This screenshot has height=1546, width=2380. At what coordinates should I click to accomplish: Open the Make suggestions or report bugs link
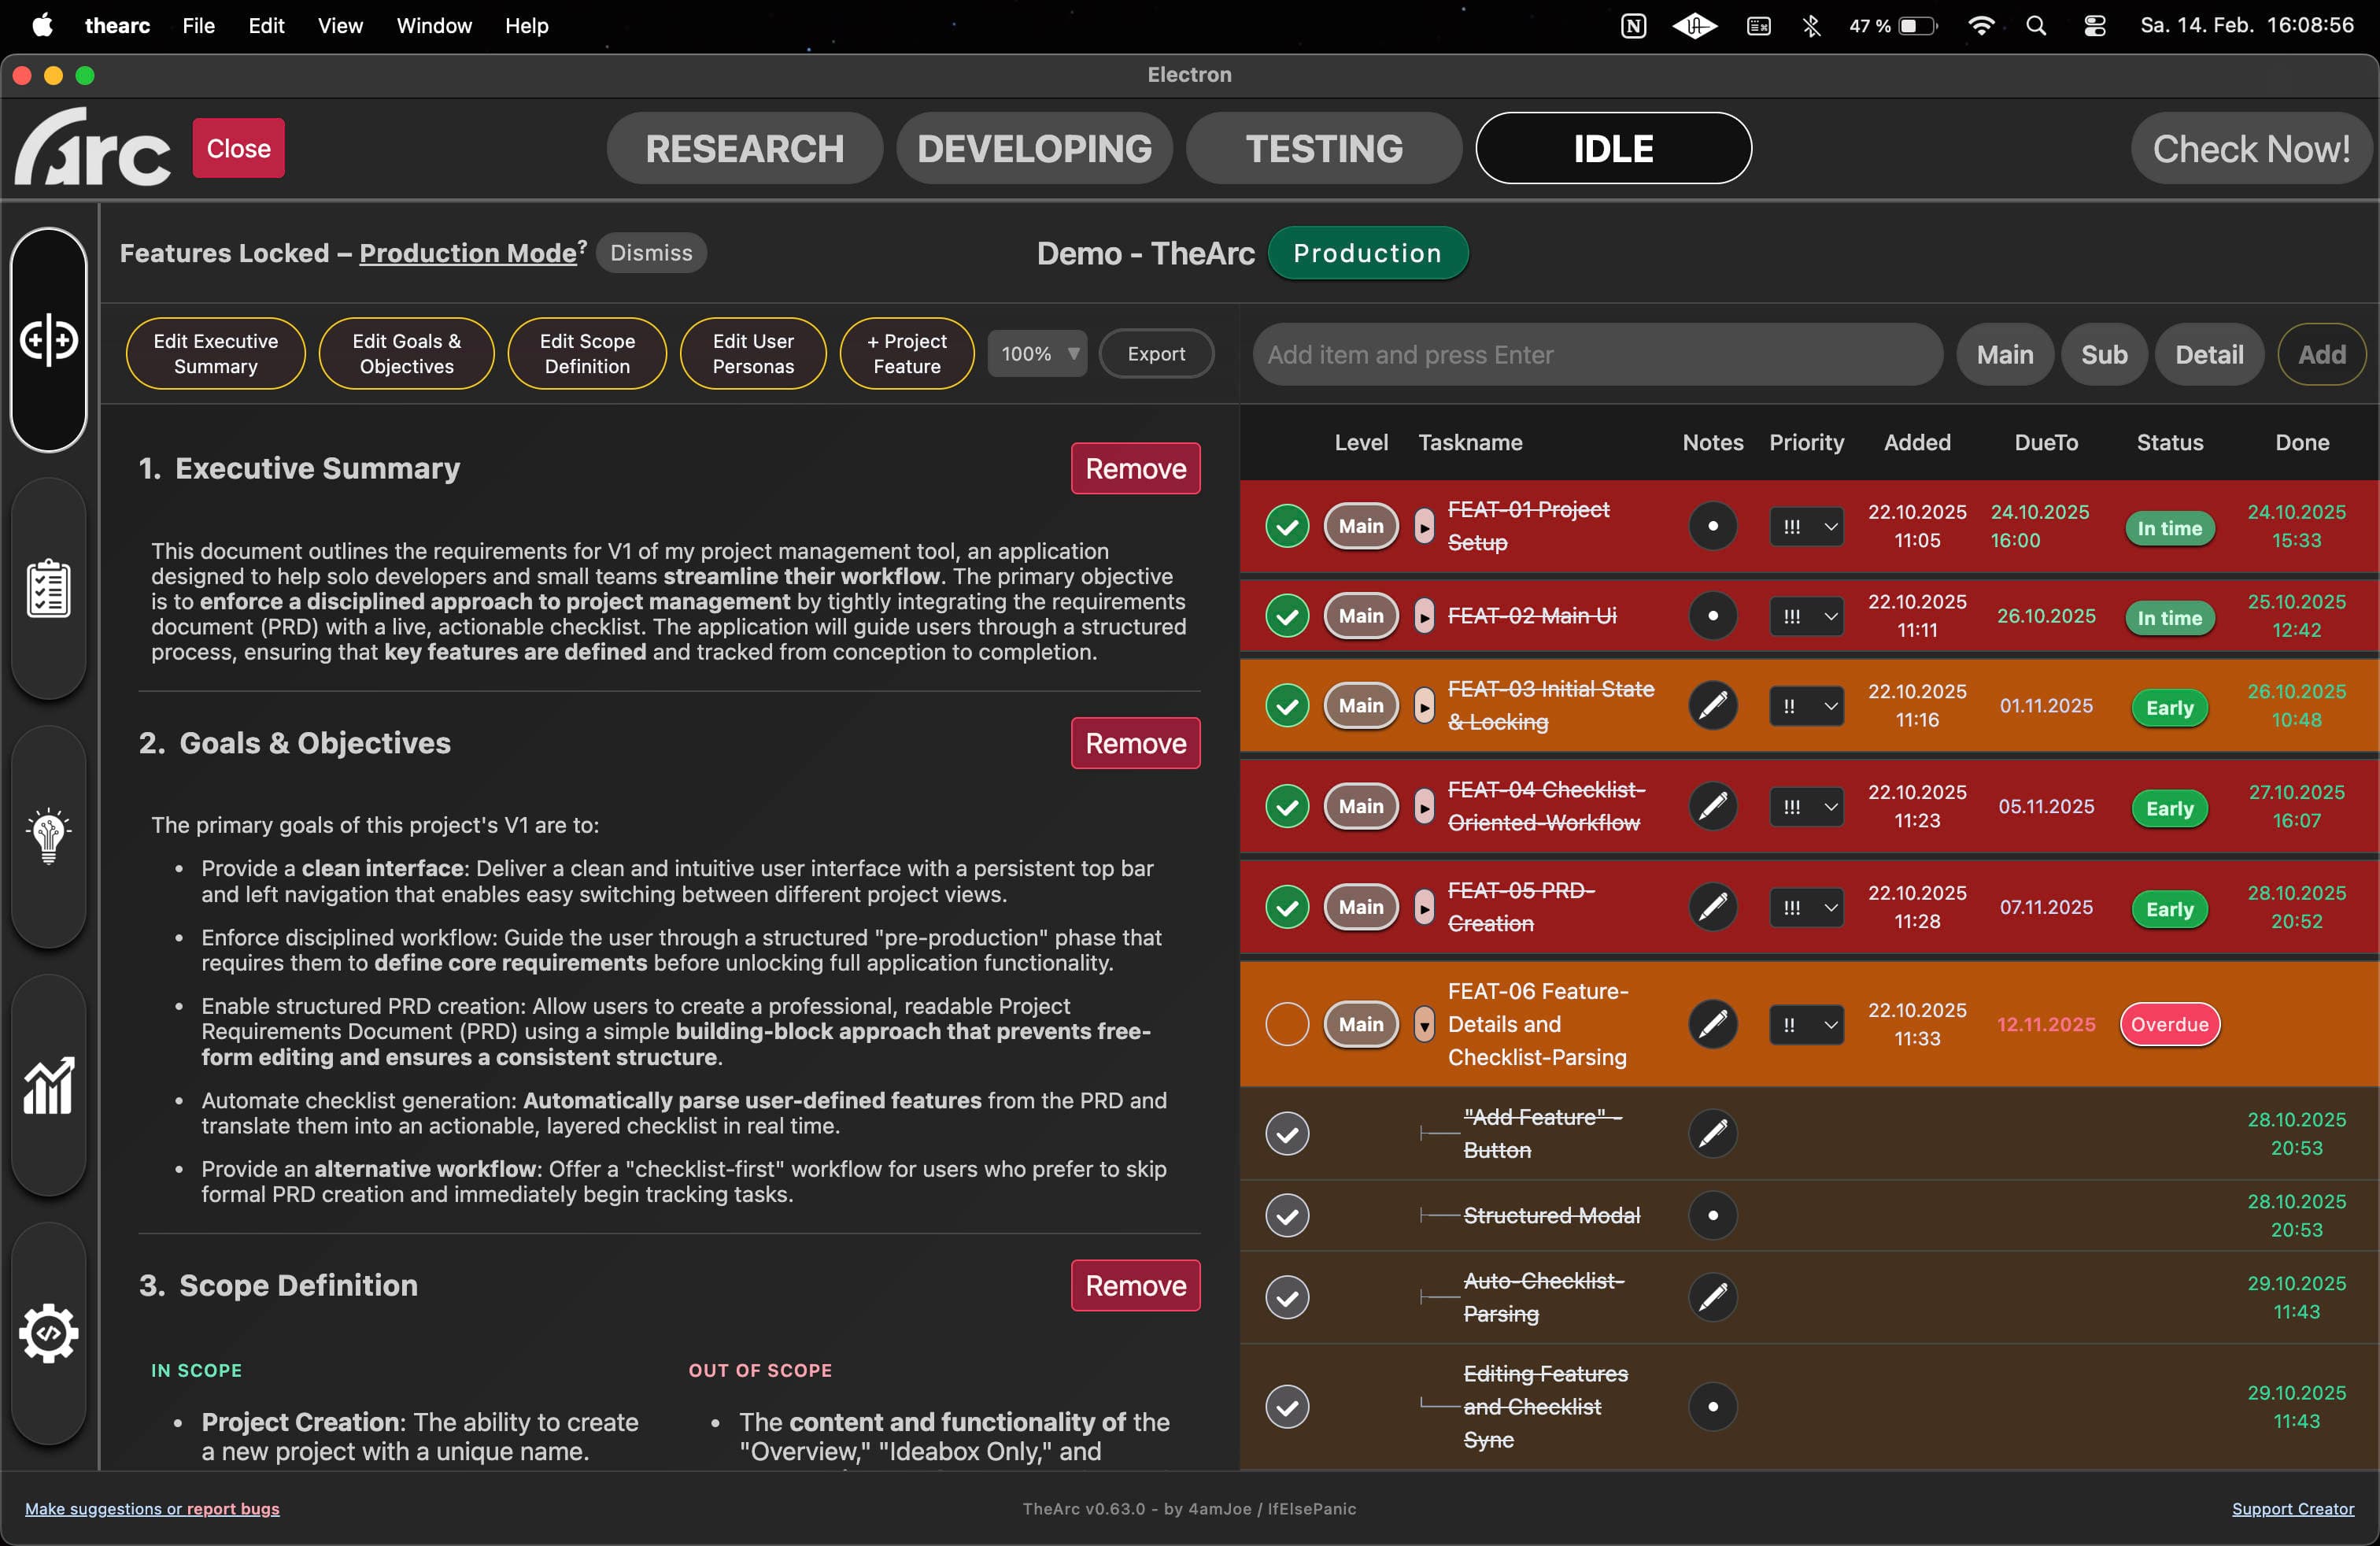151,1508
